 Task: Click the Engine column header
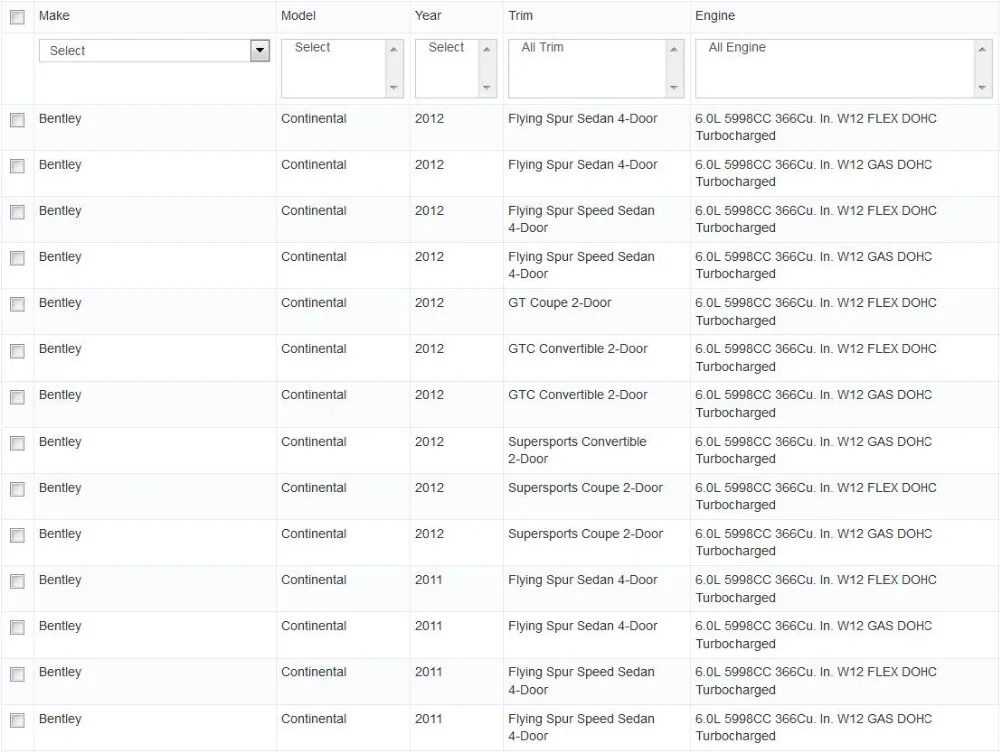[x=715, y=16]
